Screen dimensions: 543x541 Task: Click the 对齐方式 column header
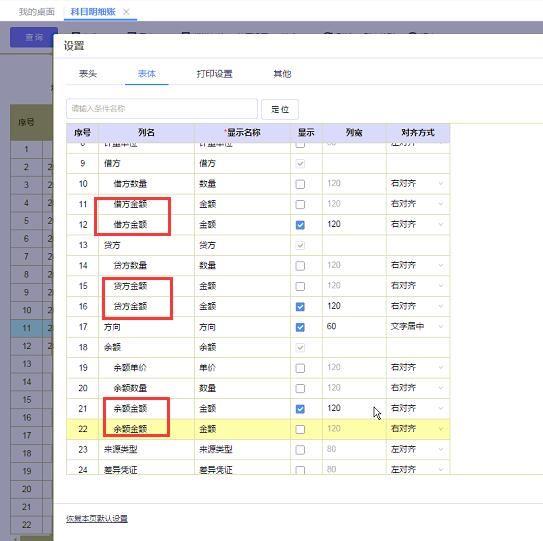coord(418,132)
